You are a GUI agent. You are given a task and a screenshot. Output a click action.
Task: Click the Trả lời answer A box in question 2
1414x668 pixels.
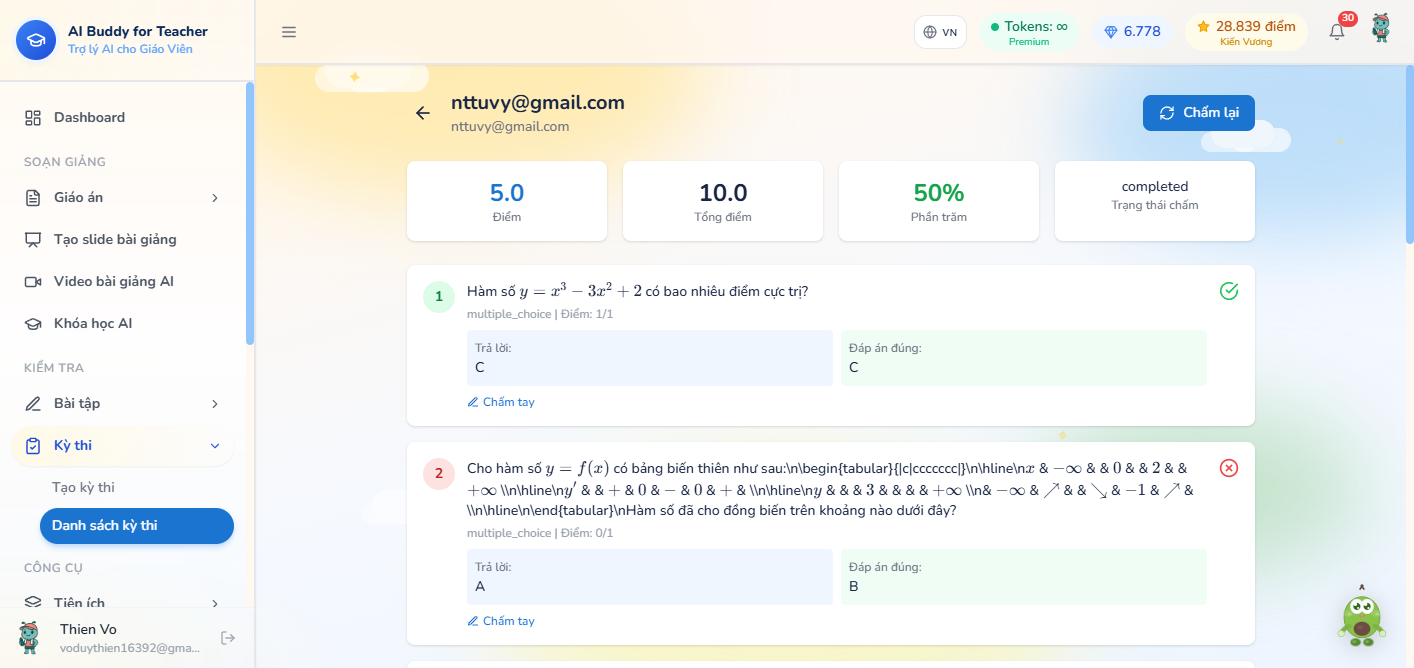650,577
